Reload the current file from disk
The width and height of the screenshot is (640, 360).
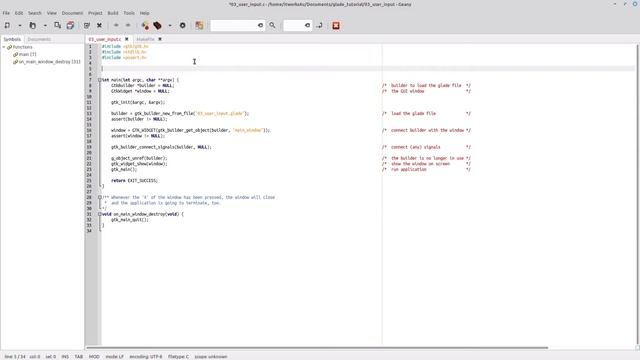[87, 25]
